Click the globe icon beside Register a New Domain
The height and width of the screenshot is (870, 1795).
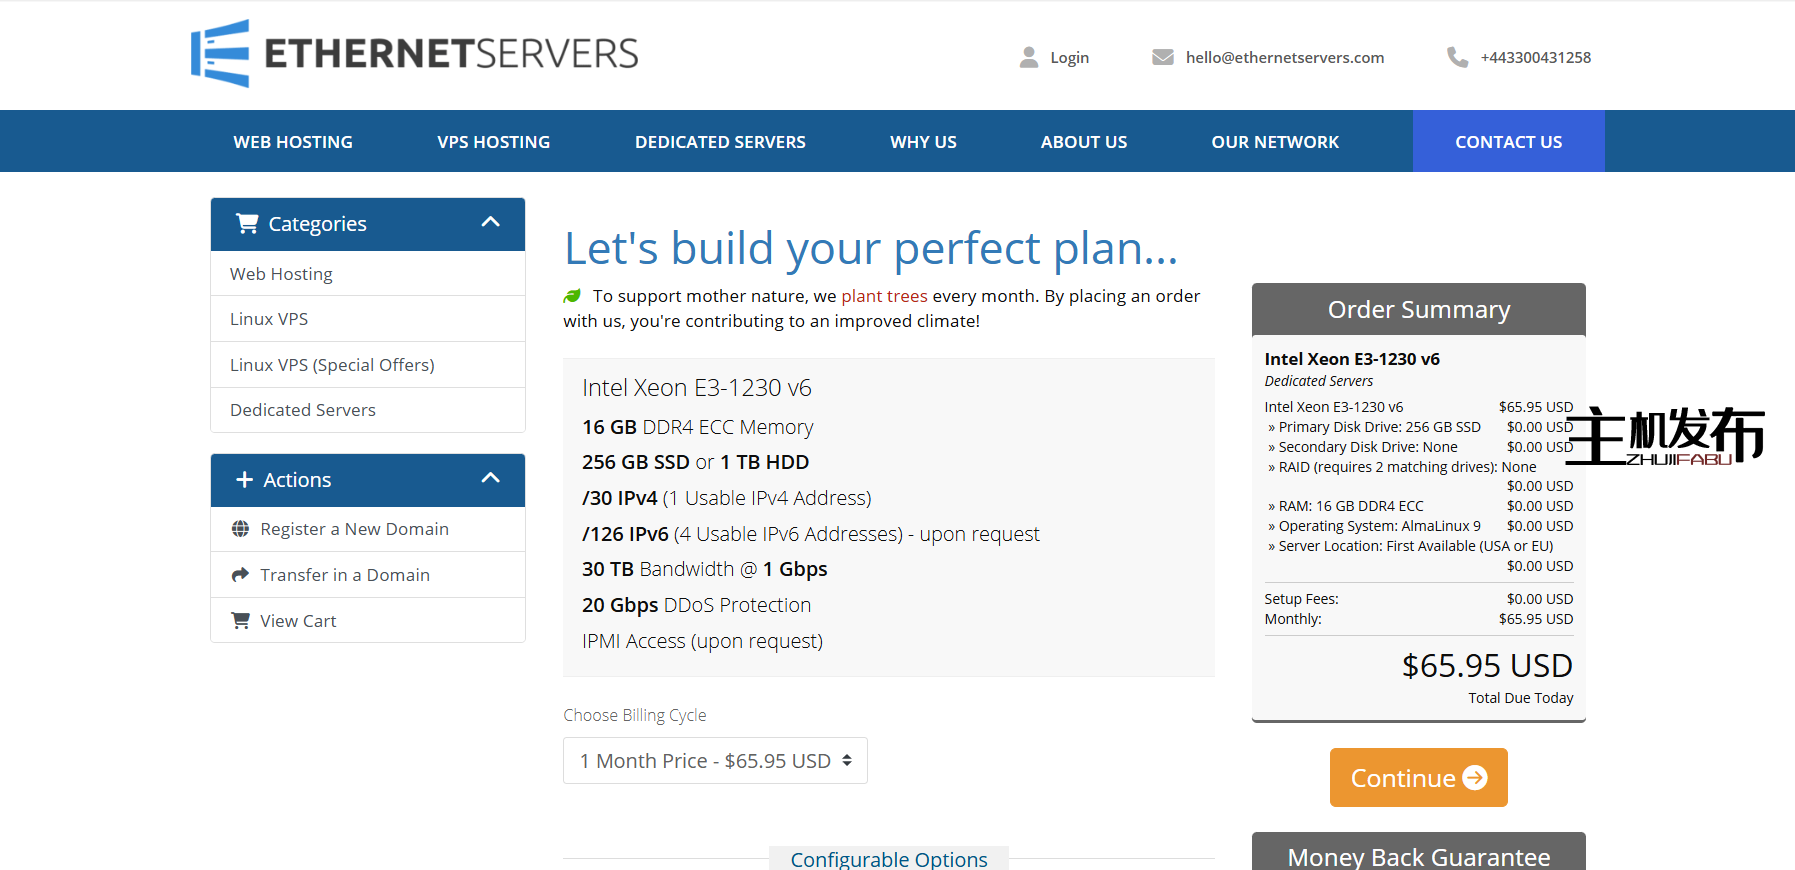pos(240,529)
